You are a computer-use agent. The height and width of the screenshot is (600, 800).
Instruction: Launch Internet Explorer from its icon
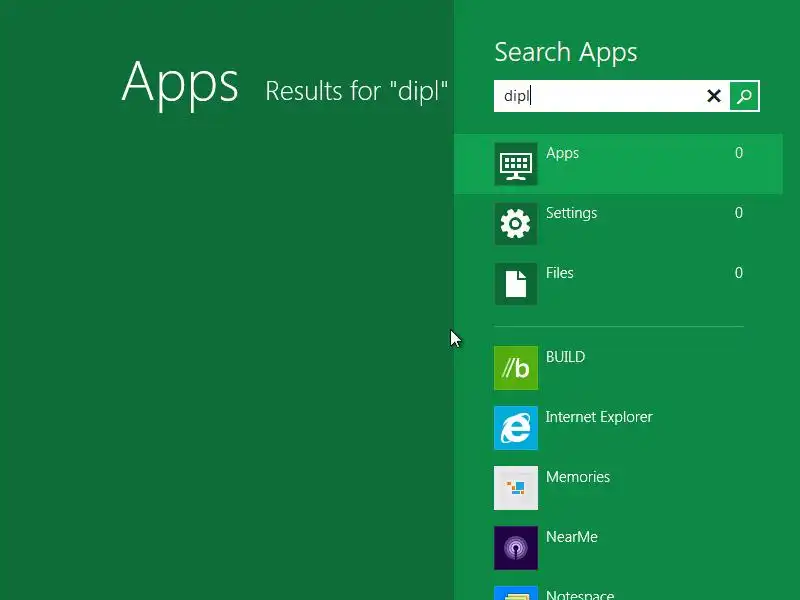click(516, 428)
